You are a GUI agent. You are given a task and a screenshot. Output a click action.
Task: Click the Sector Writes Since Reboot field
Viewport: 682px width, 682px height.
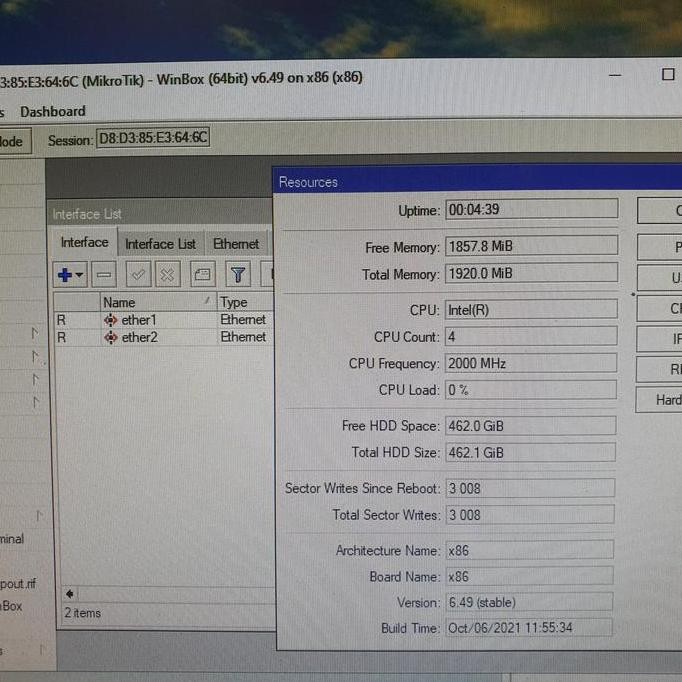pos(531,488)
